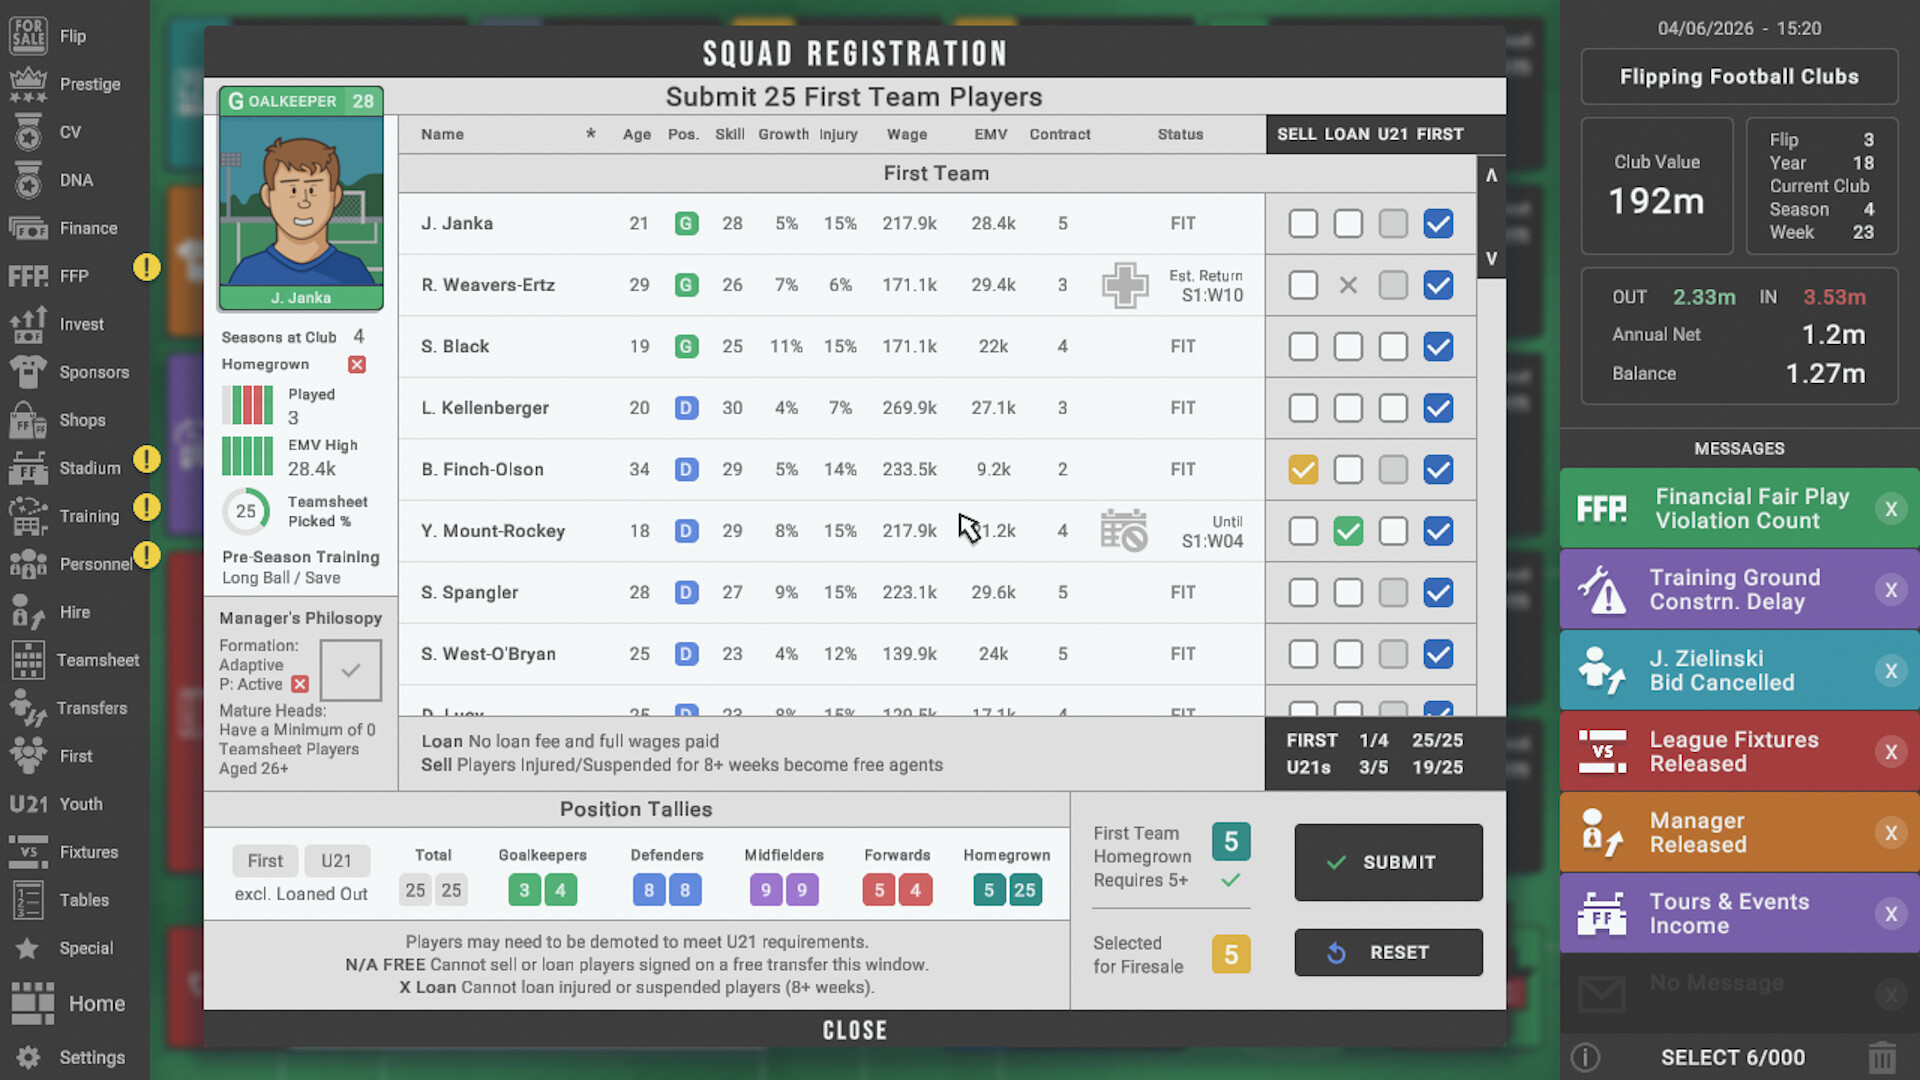
Task: Open the Settings gear icon
Action: click(x=28, y=1057)
